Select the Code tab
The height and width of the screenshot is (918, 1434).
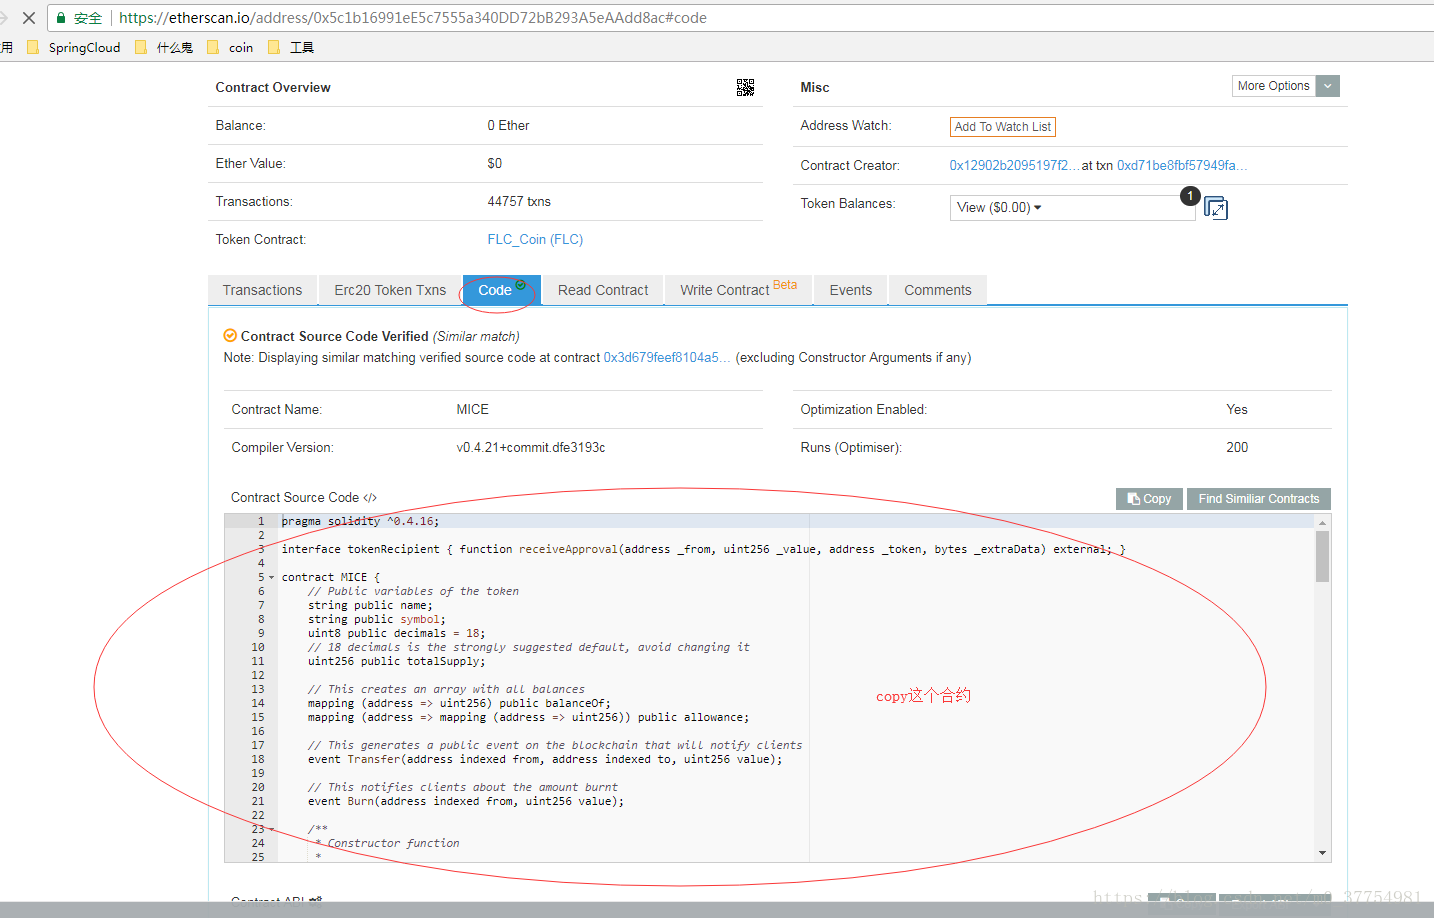point(501,290)
